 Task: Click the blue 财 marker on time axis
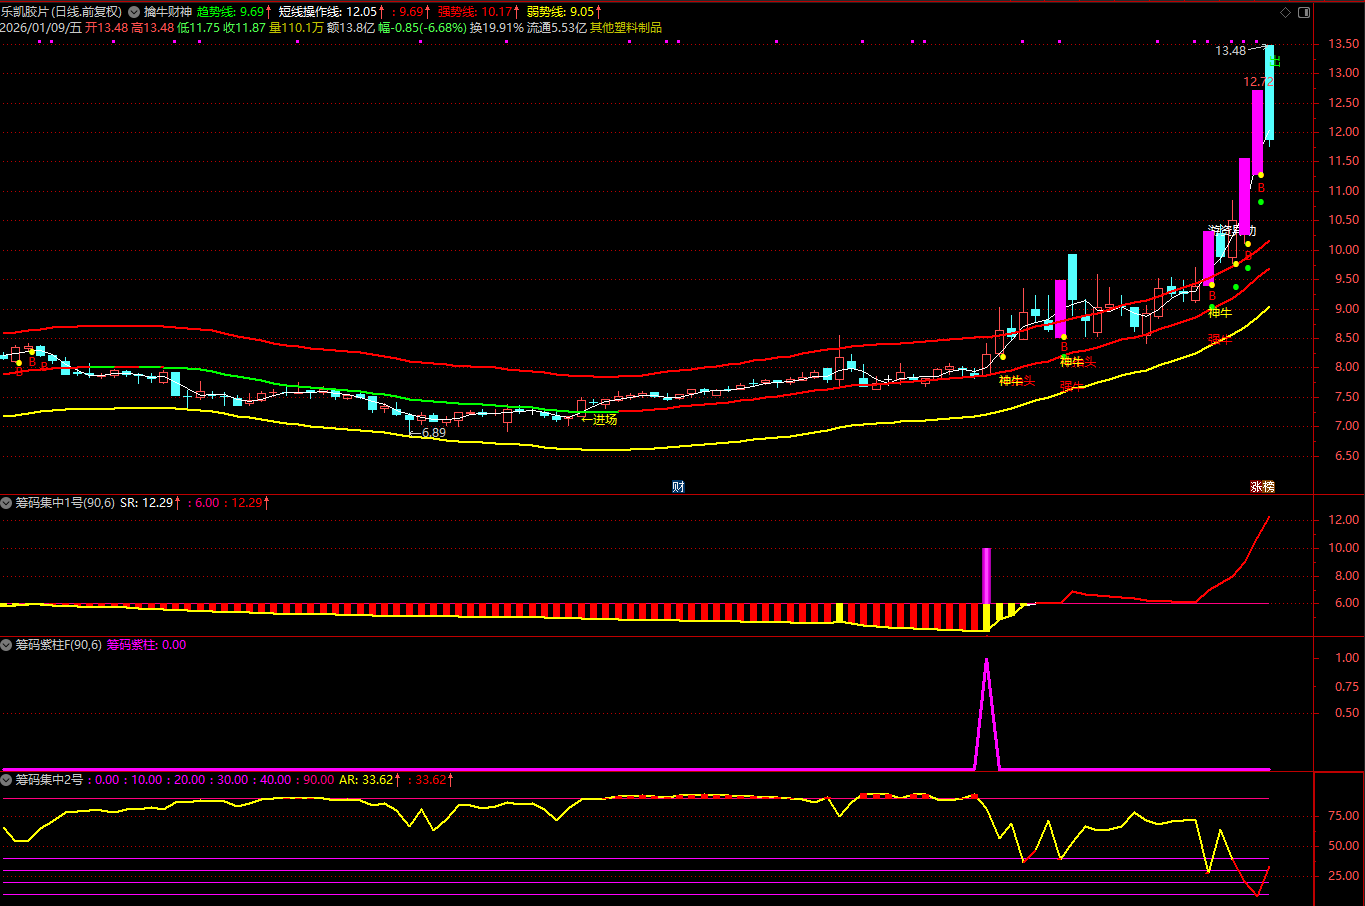pyautogui.click(x=678, y=487)
